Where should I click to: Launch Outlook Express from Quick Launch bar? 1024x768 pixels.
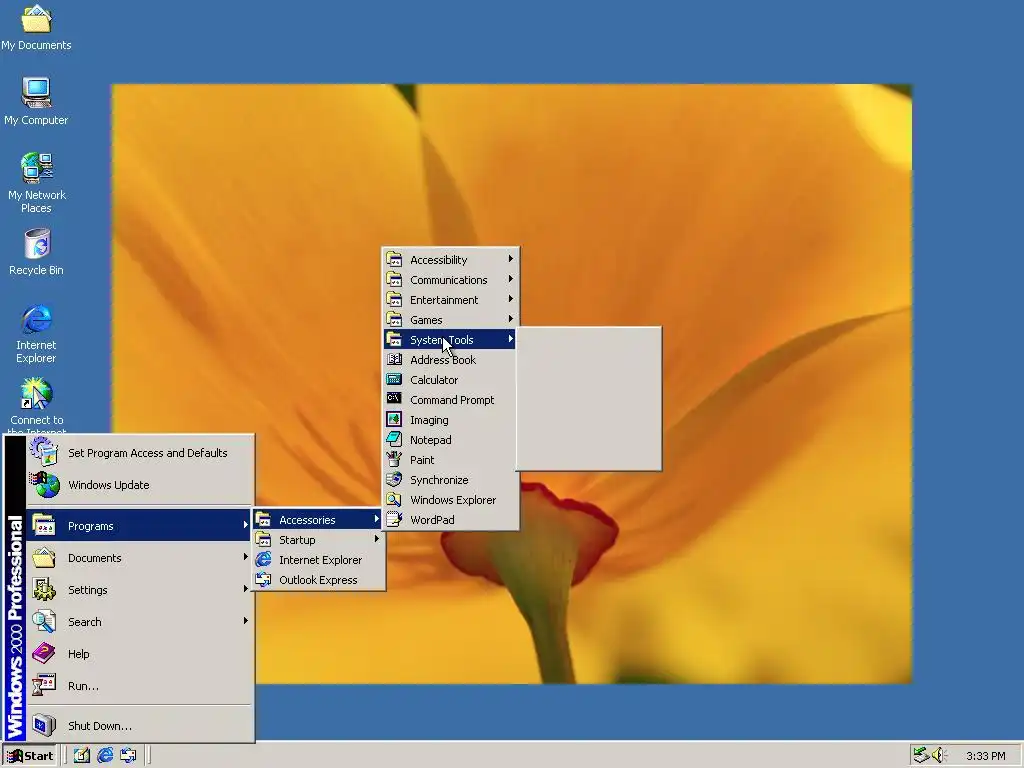(128, 756)
